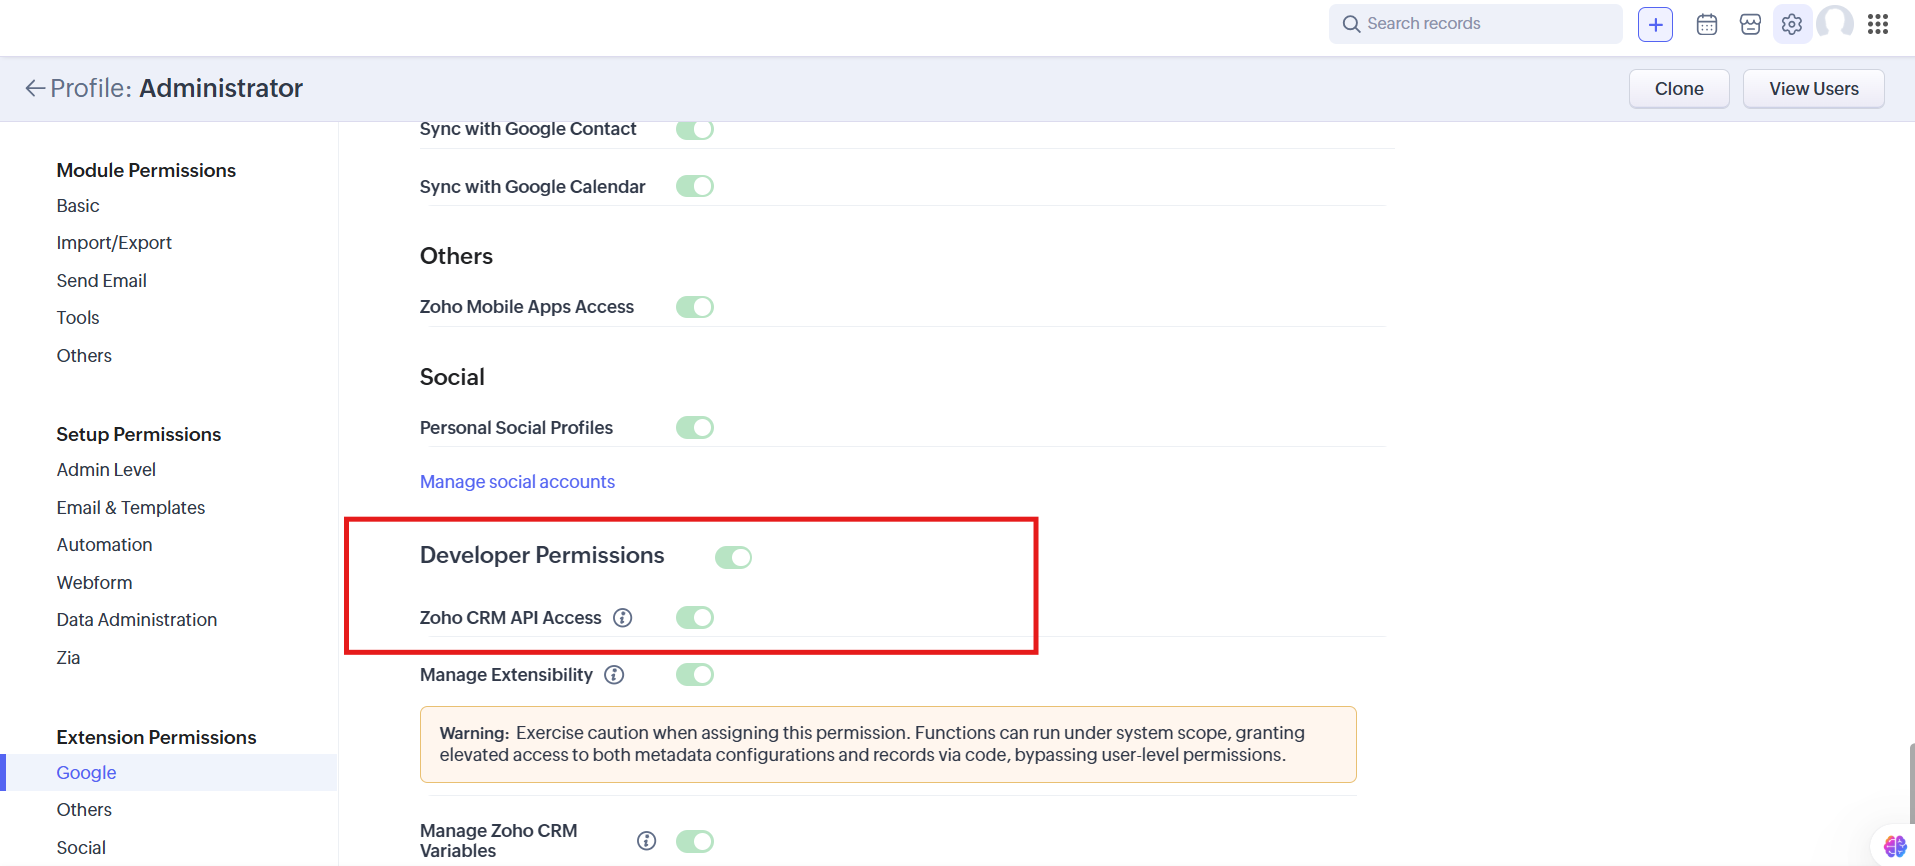This screenshot has height=866, width=1915.
Task: Open the Webform permissions section
Action: click(x=94, y=582)
